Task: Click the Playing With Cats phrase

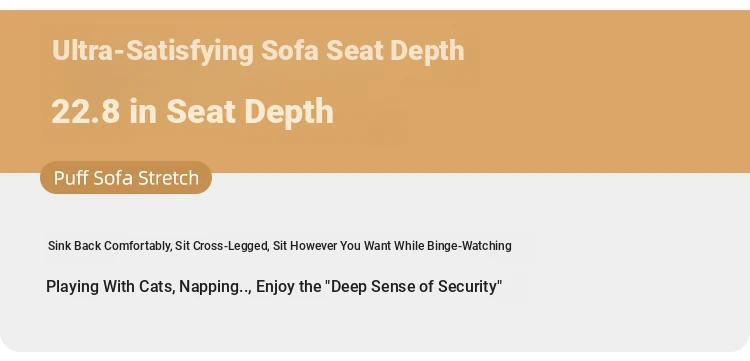Action: coord(110,286)
